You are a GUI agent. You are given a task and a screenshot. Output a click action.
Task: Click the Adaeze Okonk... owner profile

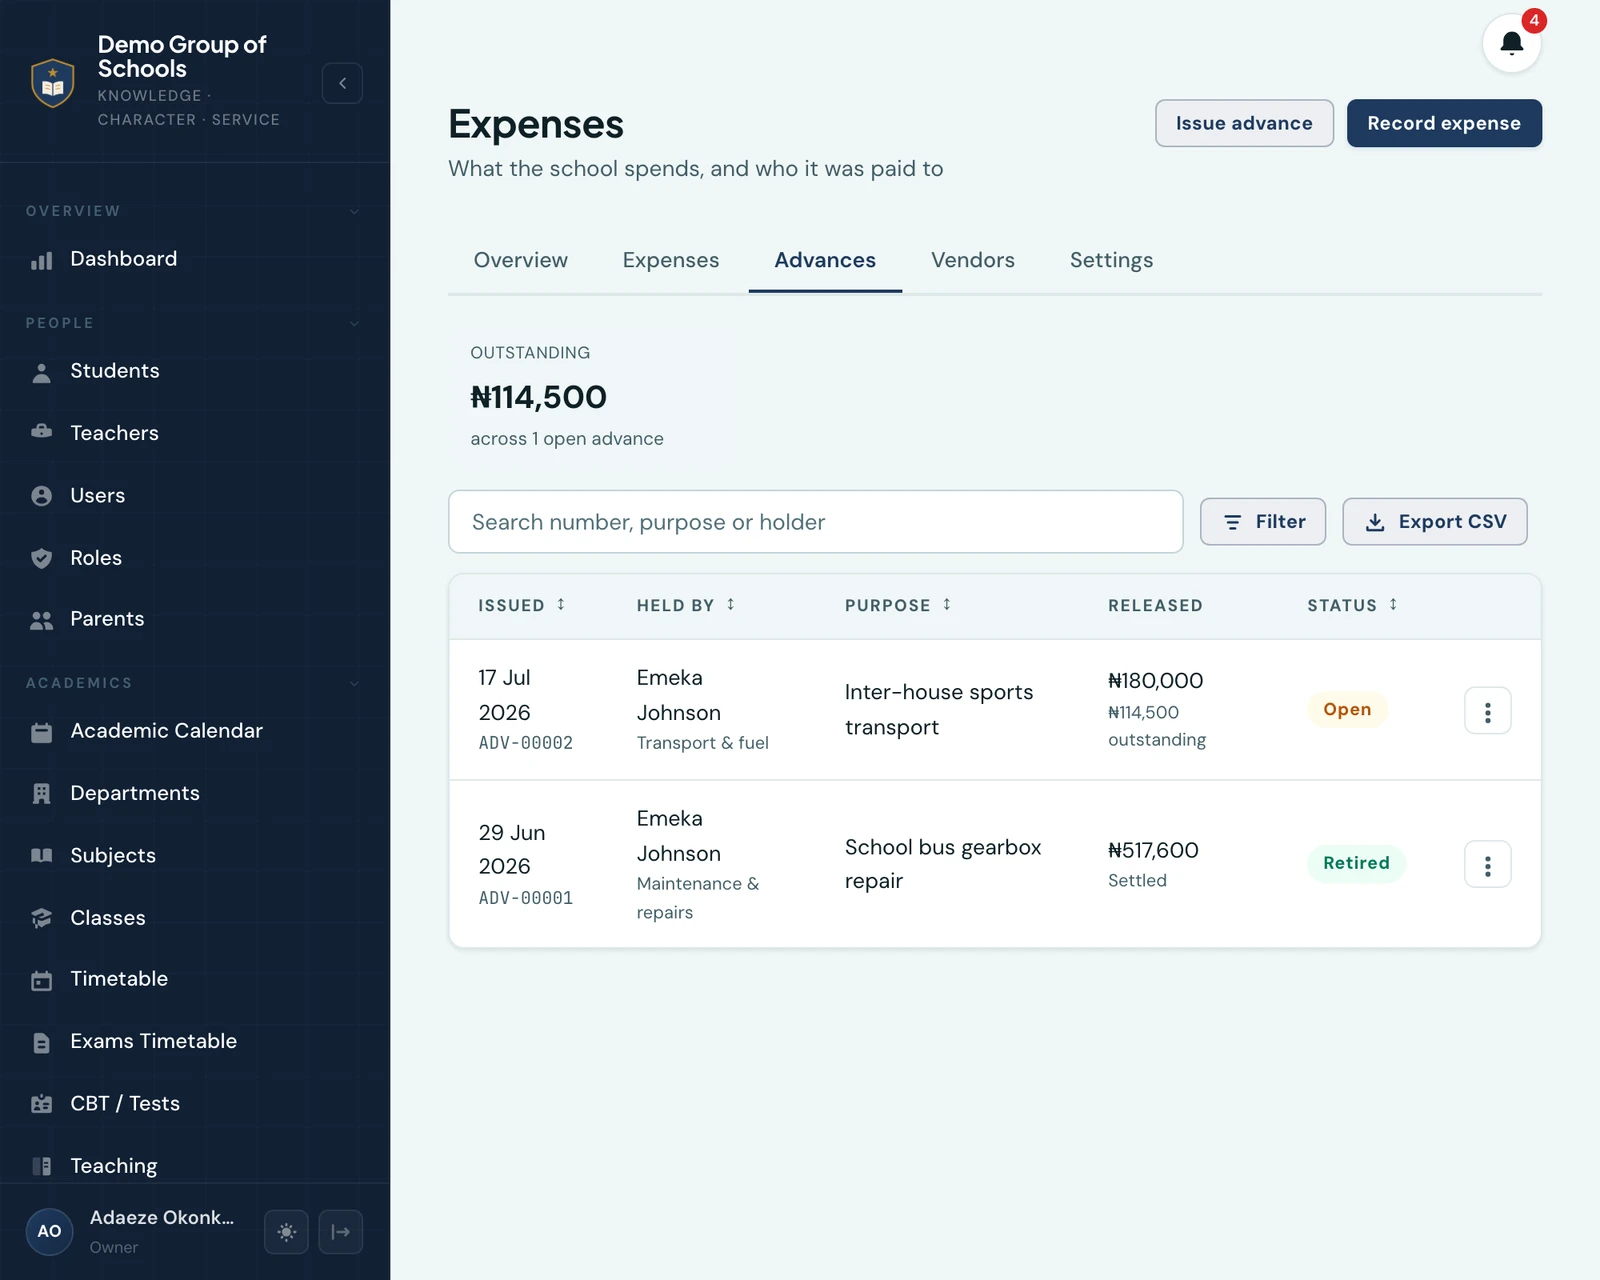130,1231
